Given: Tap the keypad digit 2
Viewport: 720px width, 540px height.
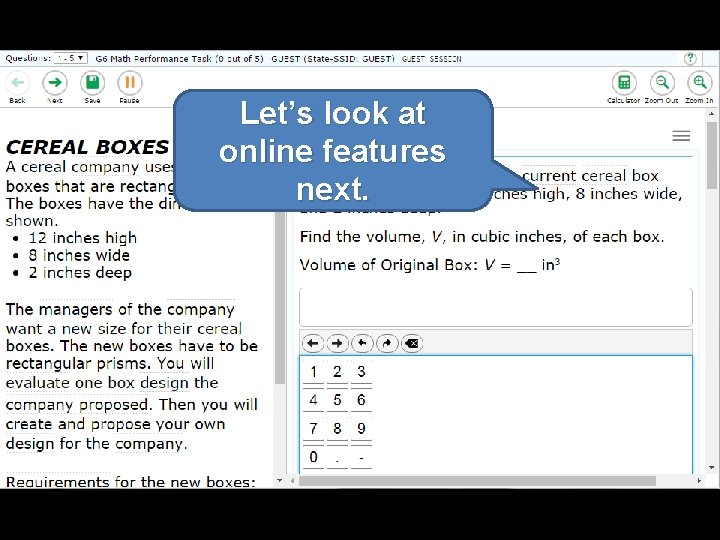Looking at the screenshot, I should point(337,371).
